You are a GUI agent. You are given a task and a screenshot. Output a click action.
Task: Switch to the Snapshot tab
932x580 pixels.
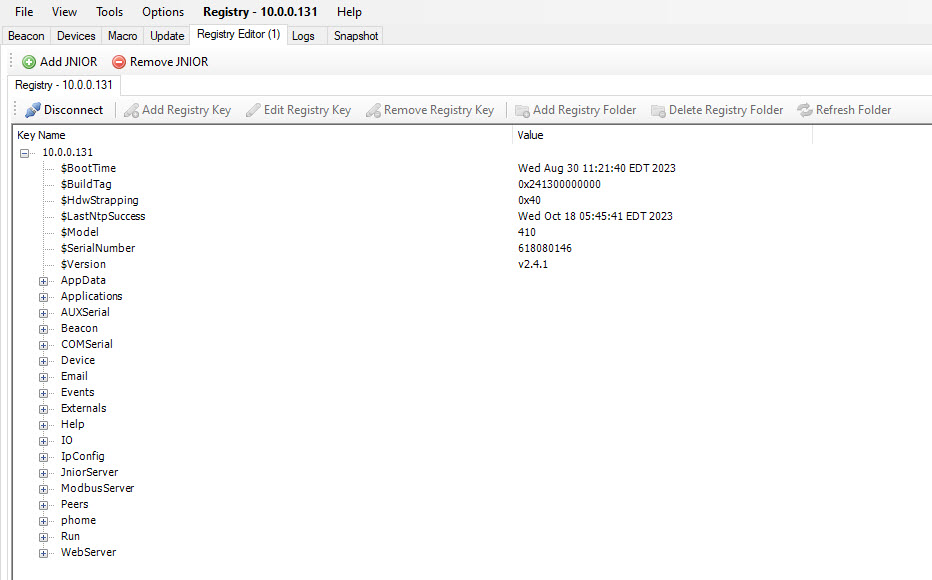click(354, 35)
